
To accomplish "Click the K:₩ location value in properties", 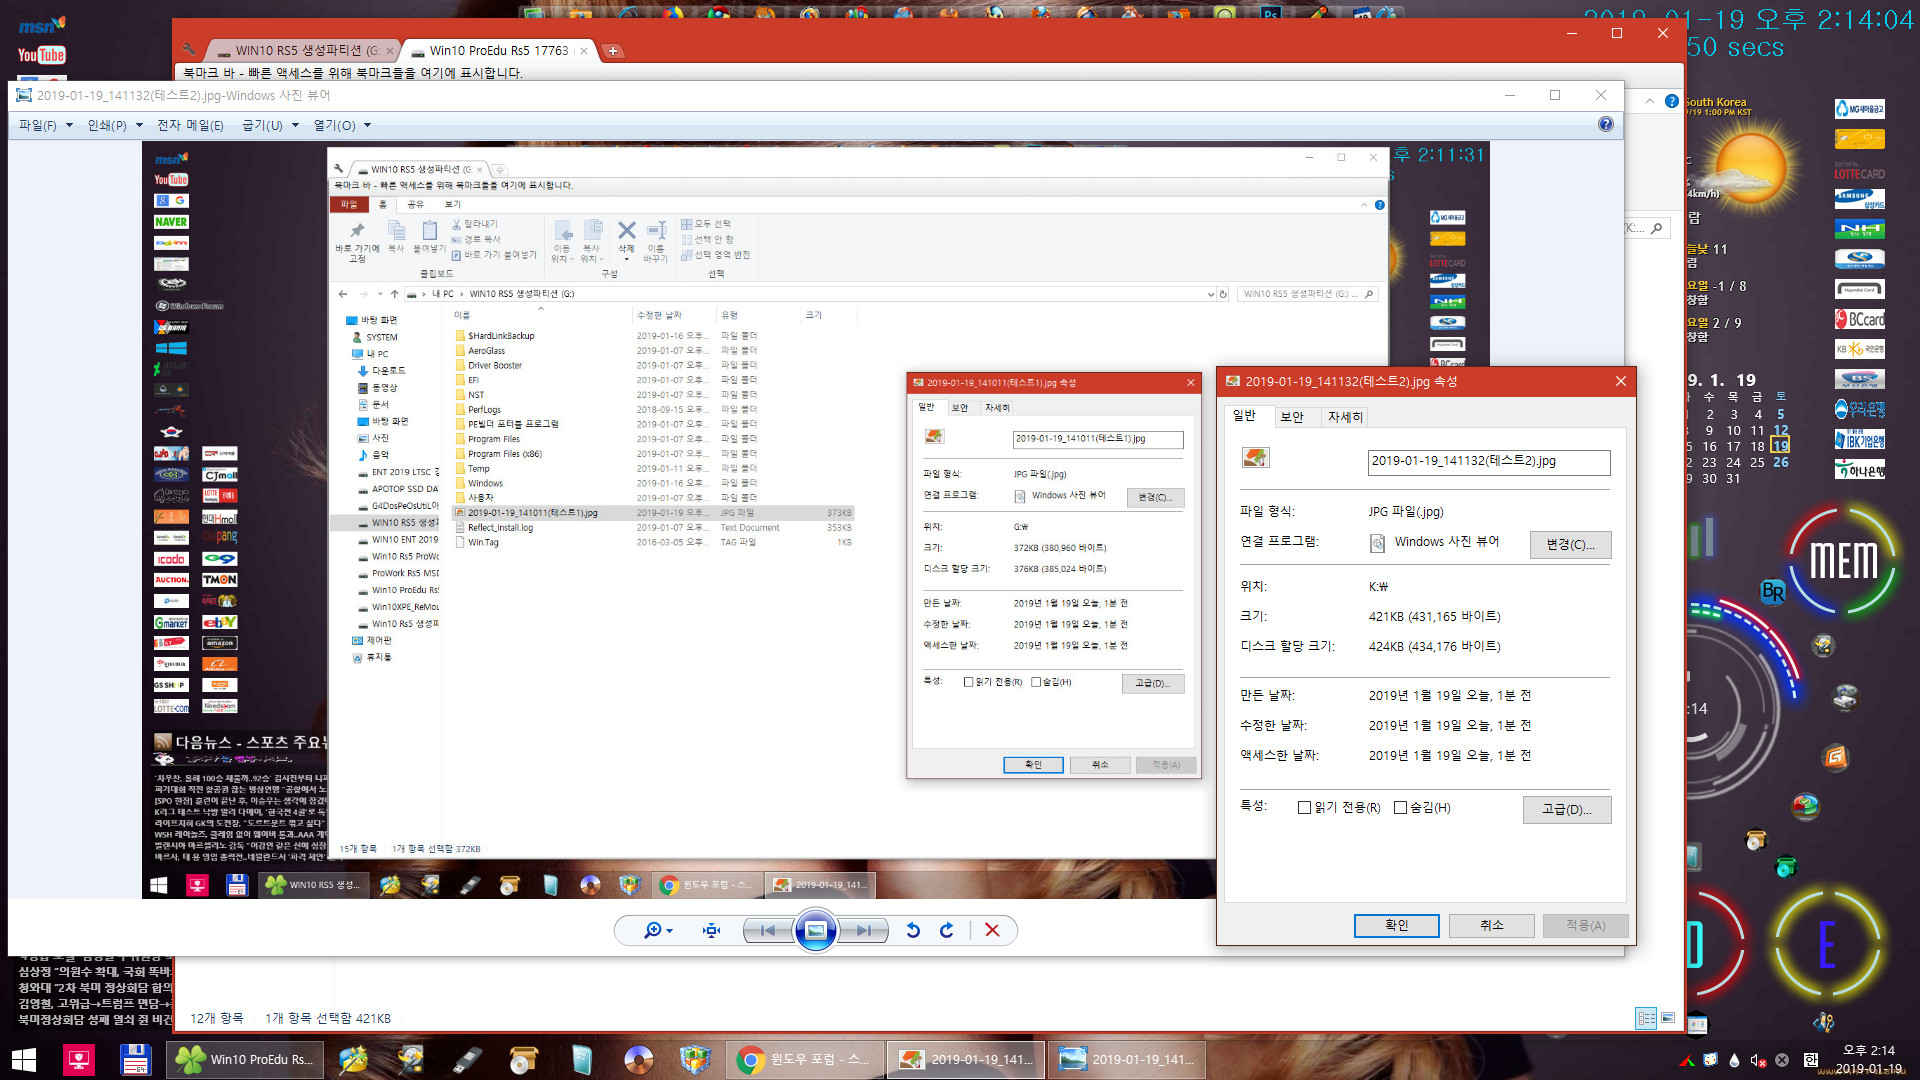I will point(1378,586).
